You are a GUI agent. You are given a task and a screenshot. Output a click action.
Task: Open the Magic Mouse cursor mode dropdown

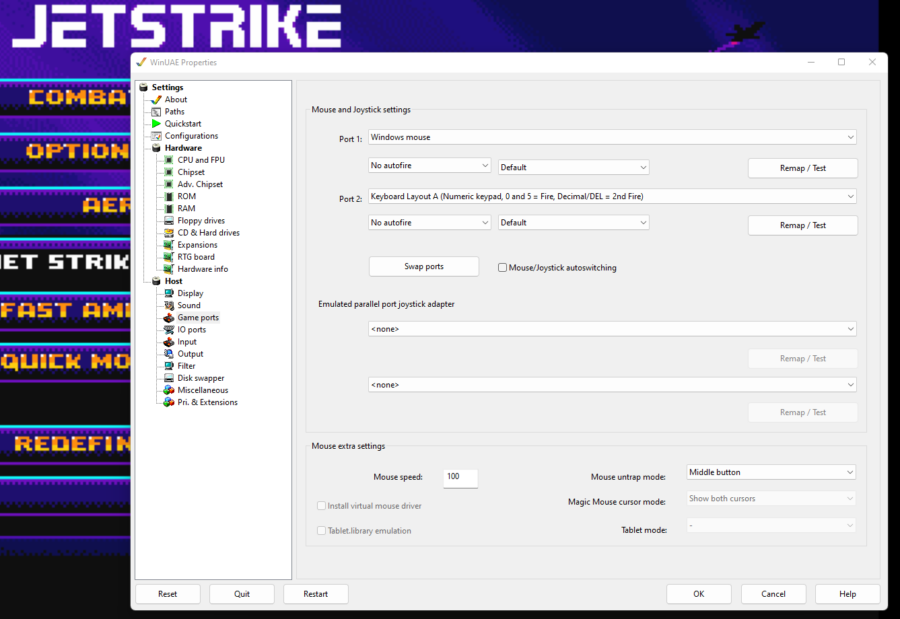[x=771, y=498]
